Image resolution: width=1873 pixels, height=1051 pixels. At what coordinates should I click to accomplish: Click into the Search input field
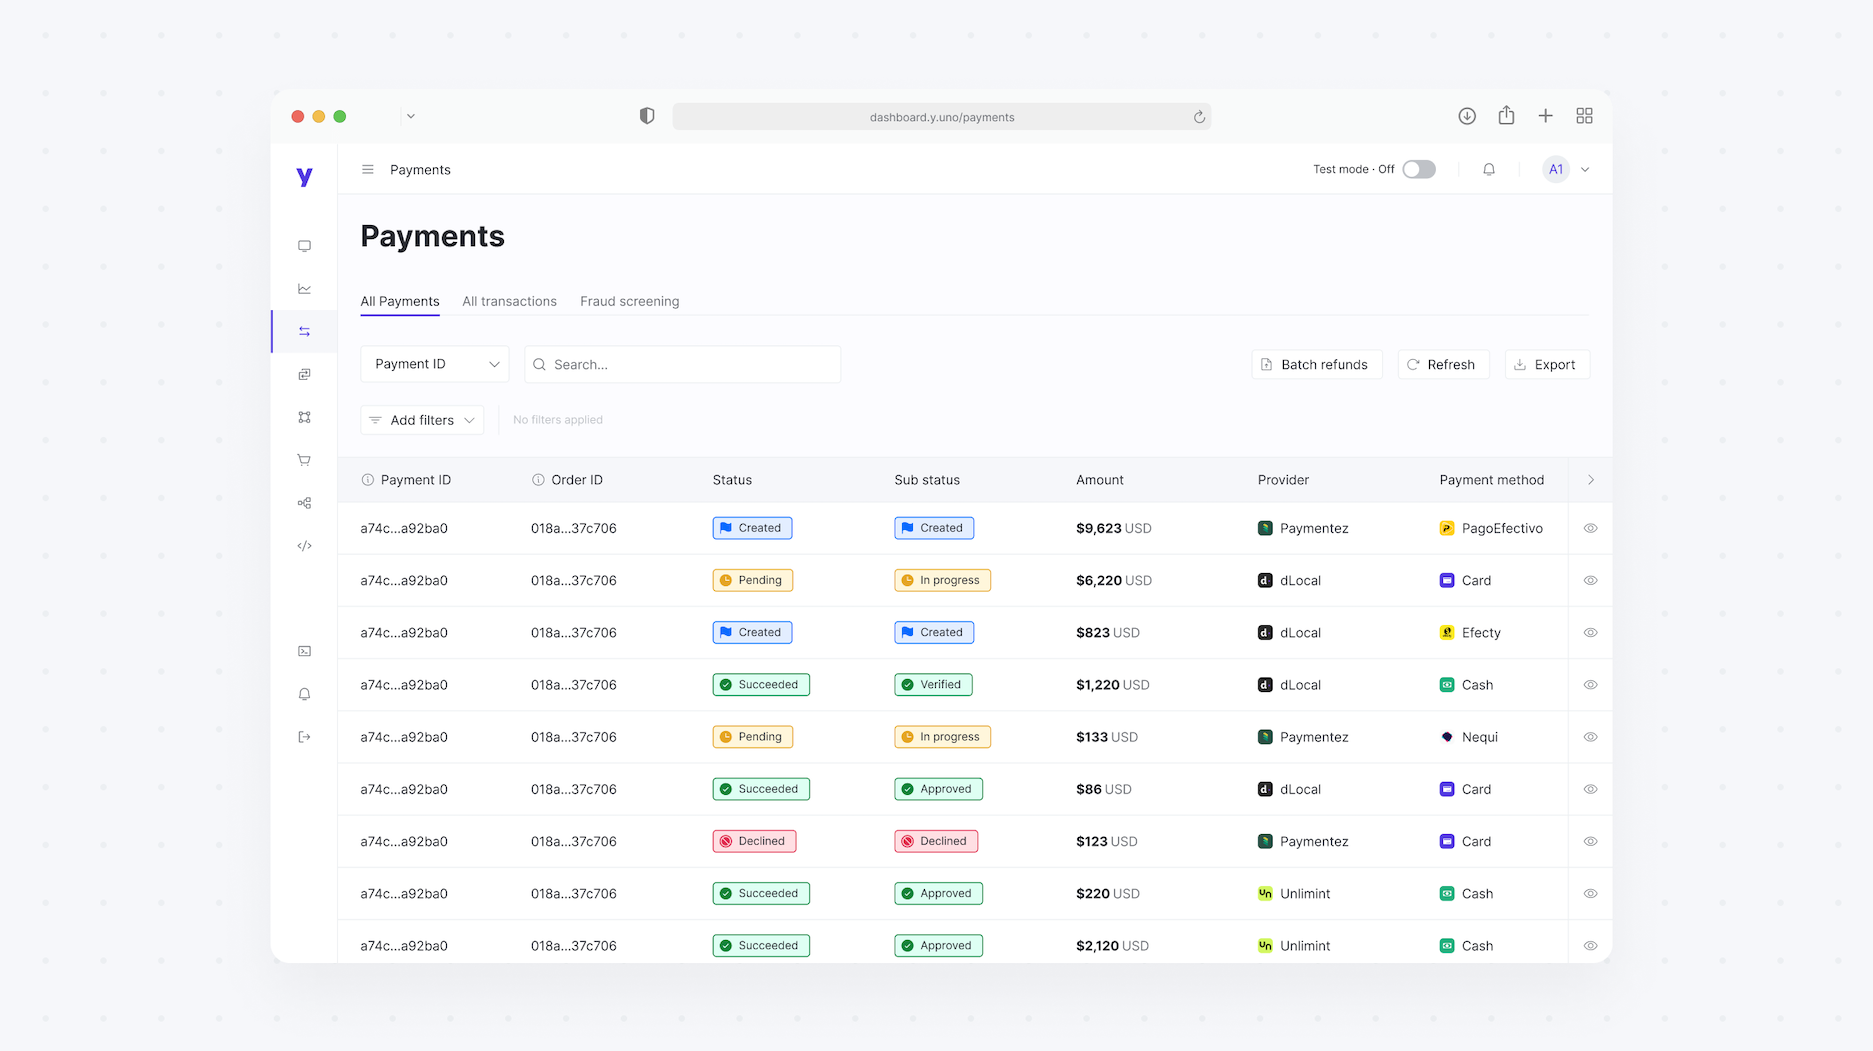click(x=690, y=365)
